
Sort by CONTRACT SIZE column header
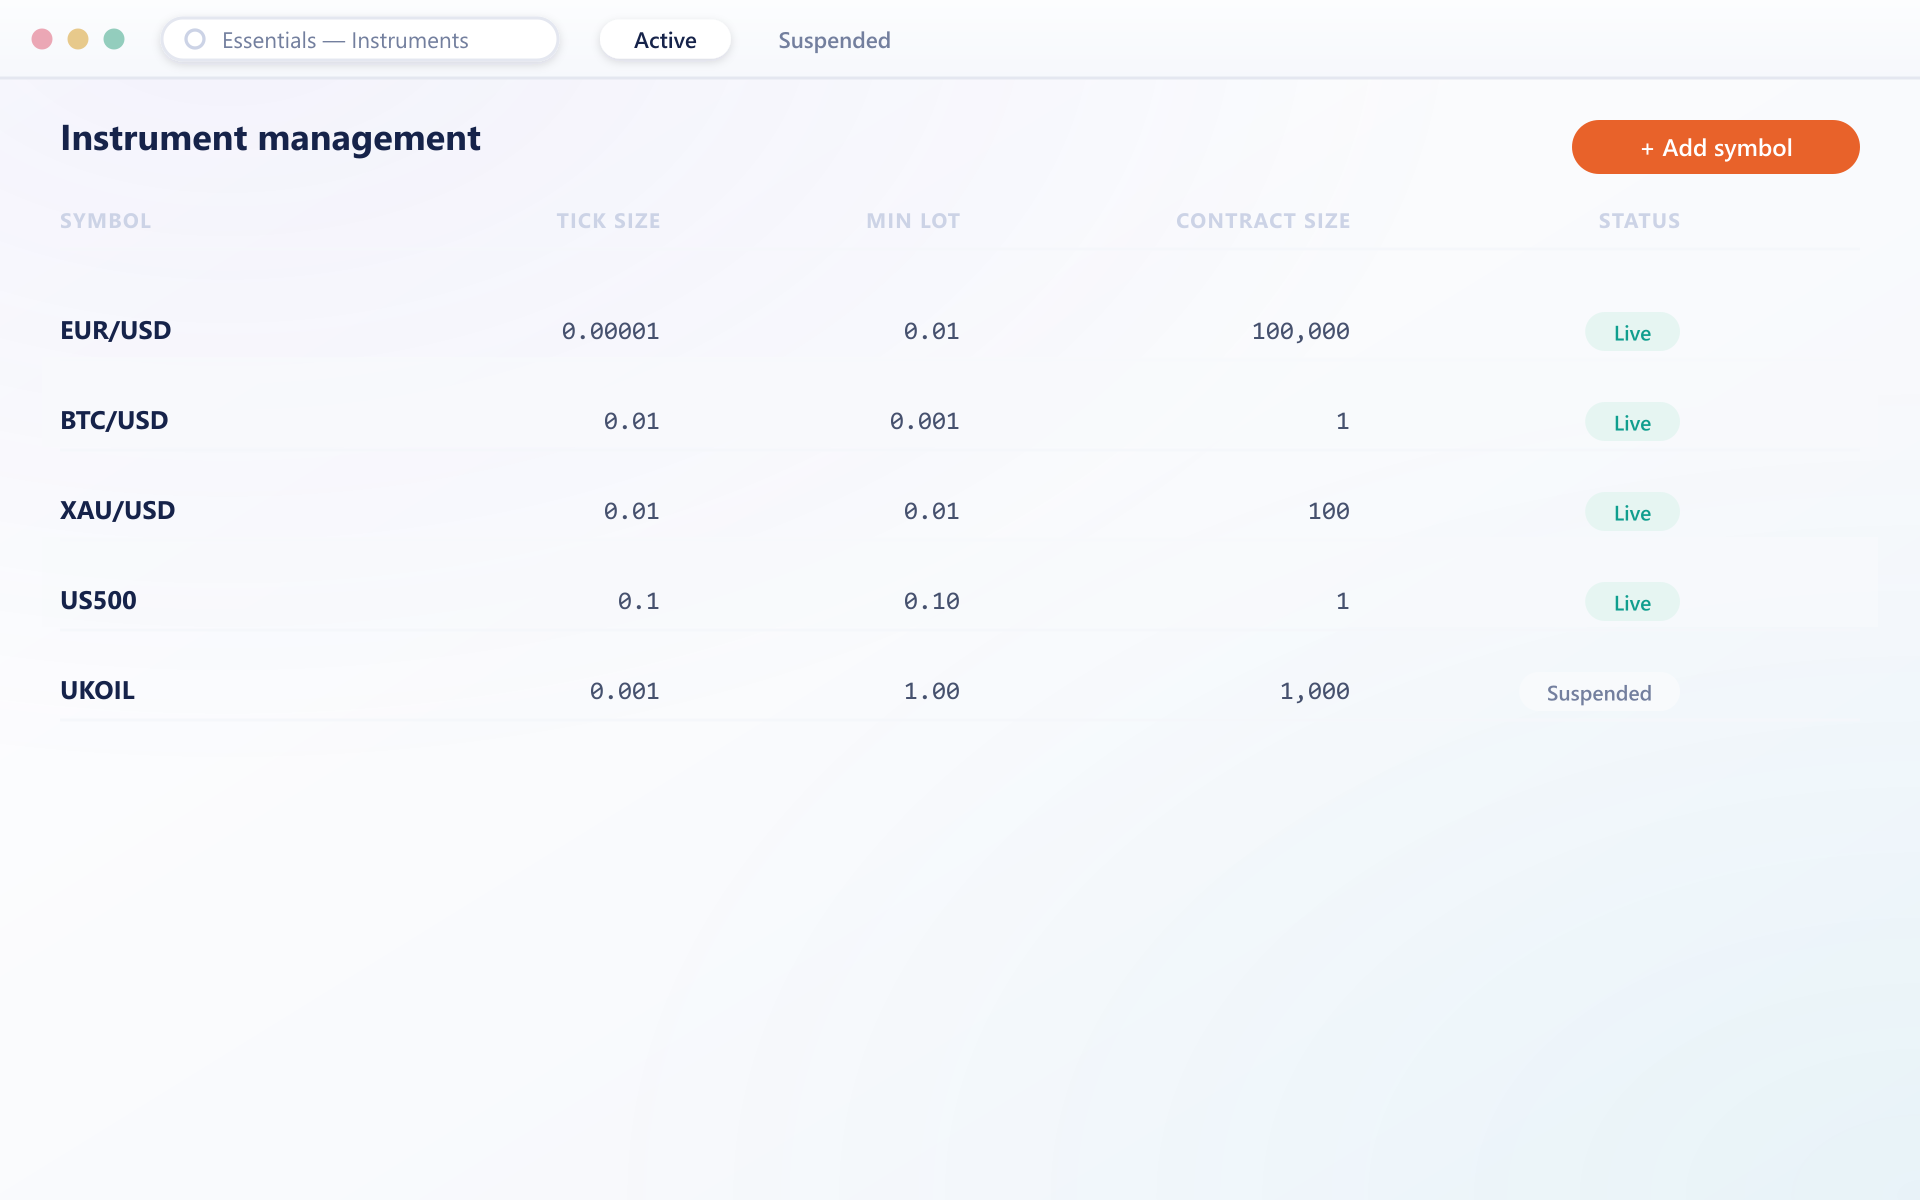[x=1263, y=221]
